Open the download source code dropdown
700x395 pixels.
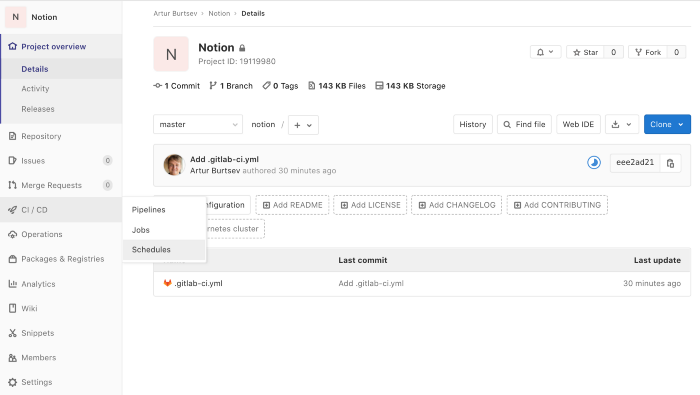point(621,125)
